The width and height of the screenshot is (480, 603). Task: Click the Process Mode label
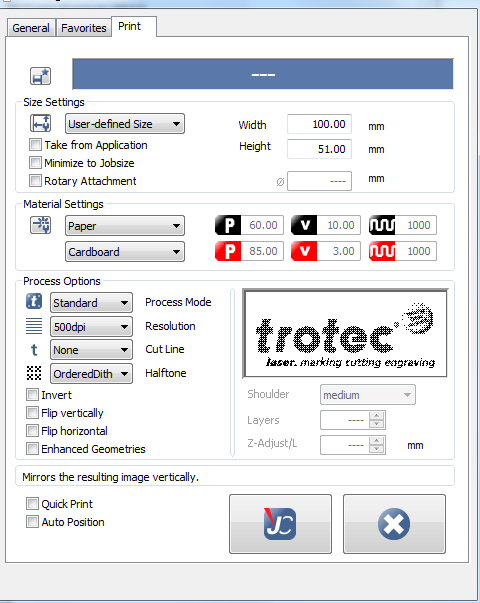coord(178,302)
